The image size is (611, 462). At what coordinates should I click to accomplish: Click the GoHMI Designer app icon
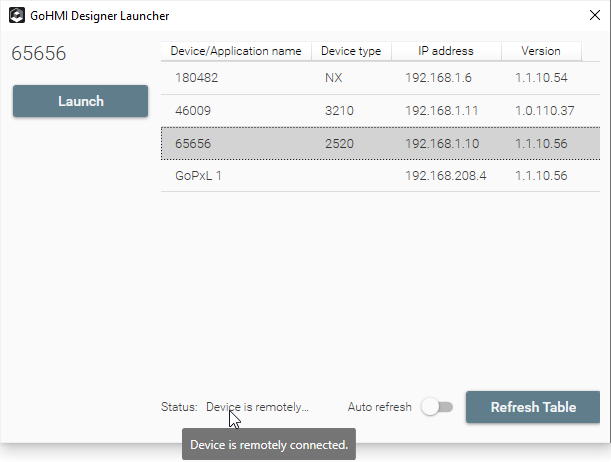(x=18, y=16)
